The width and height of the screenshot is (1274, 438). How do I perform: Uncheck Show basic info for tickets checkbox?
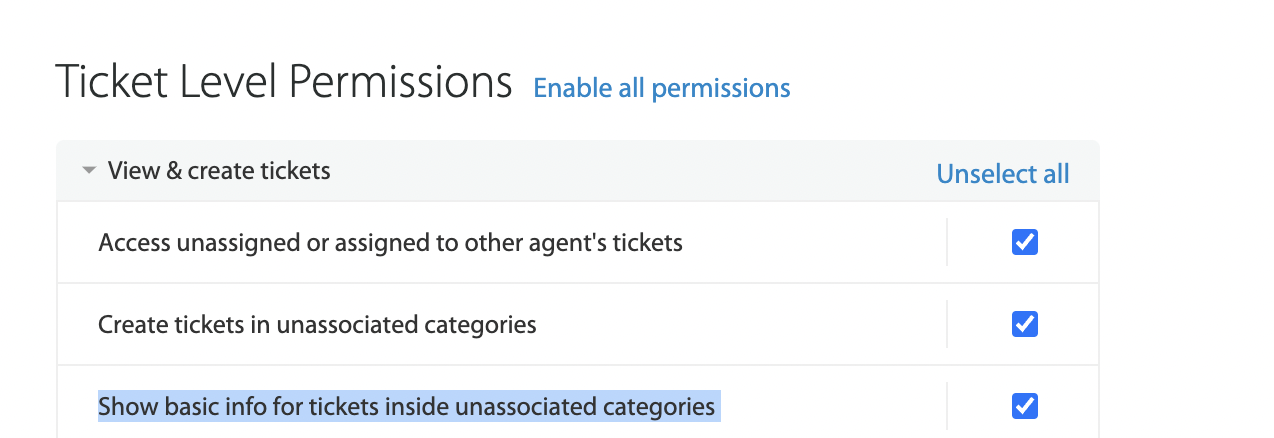pyautogui.click(x=1024, y=406)
